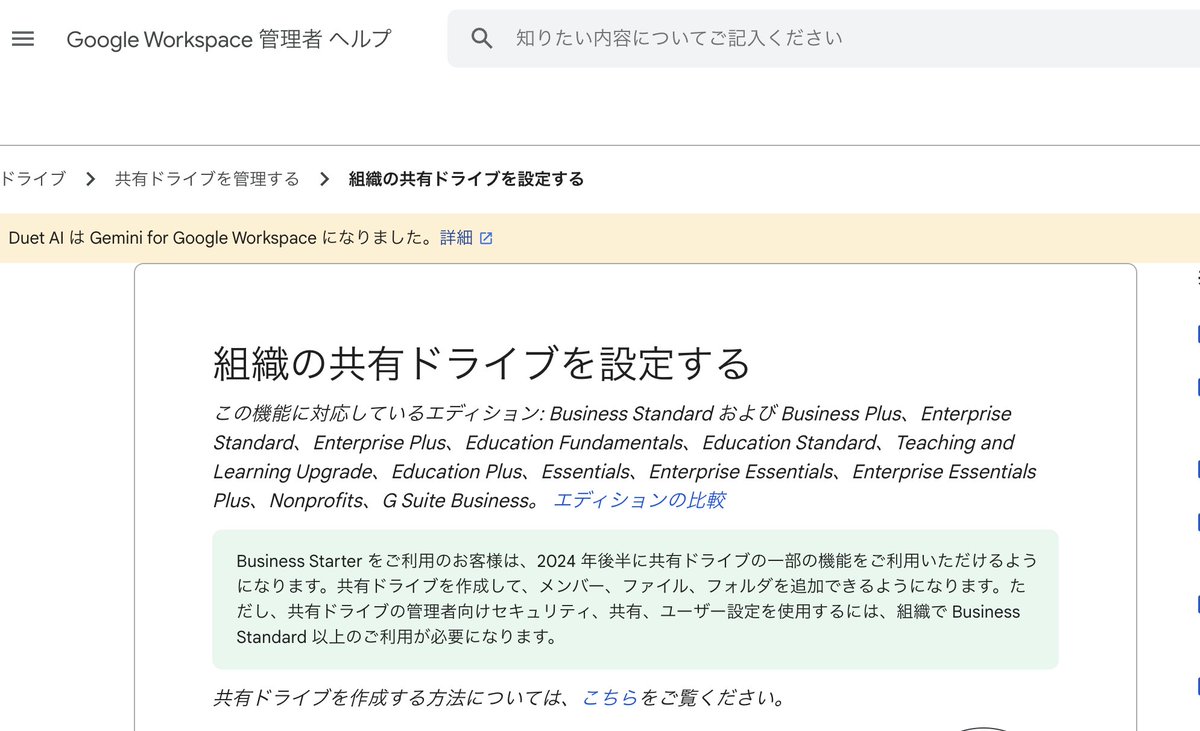Select current breadcrumb 組織の共有ドライブを設定する

[x=466, y=179]
